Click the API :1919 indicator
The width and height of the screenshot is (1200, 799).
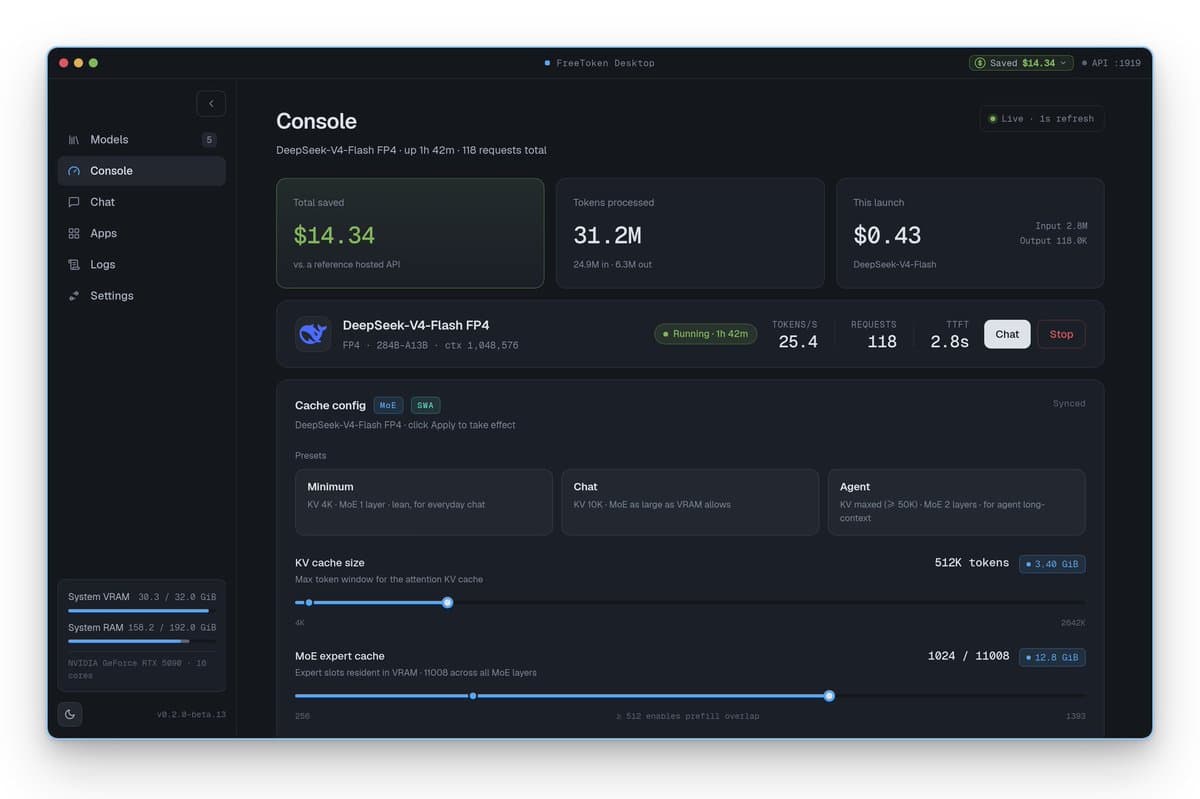click(1111, 63)
